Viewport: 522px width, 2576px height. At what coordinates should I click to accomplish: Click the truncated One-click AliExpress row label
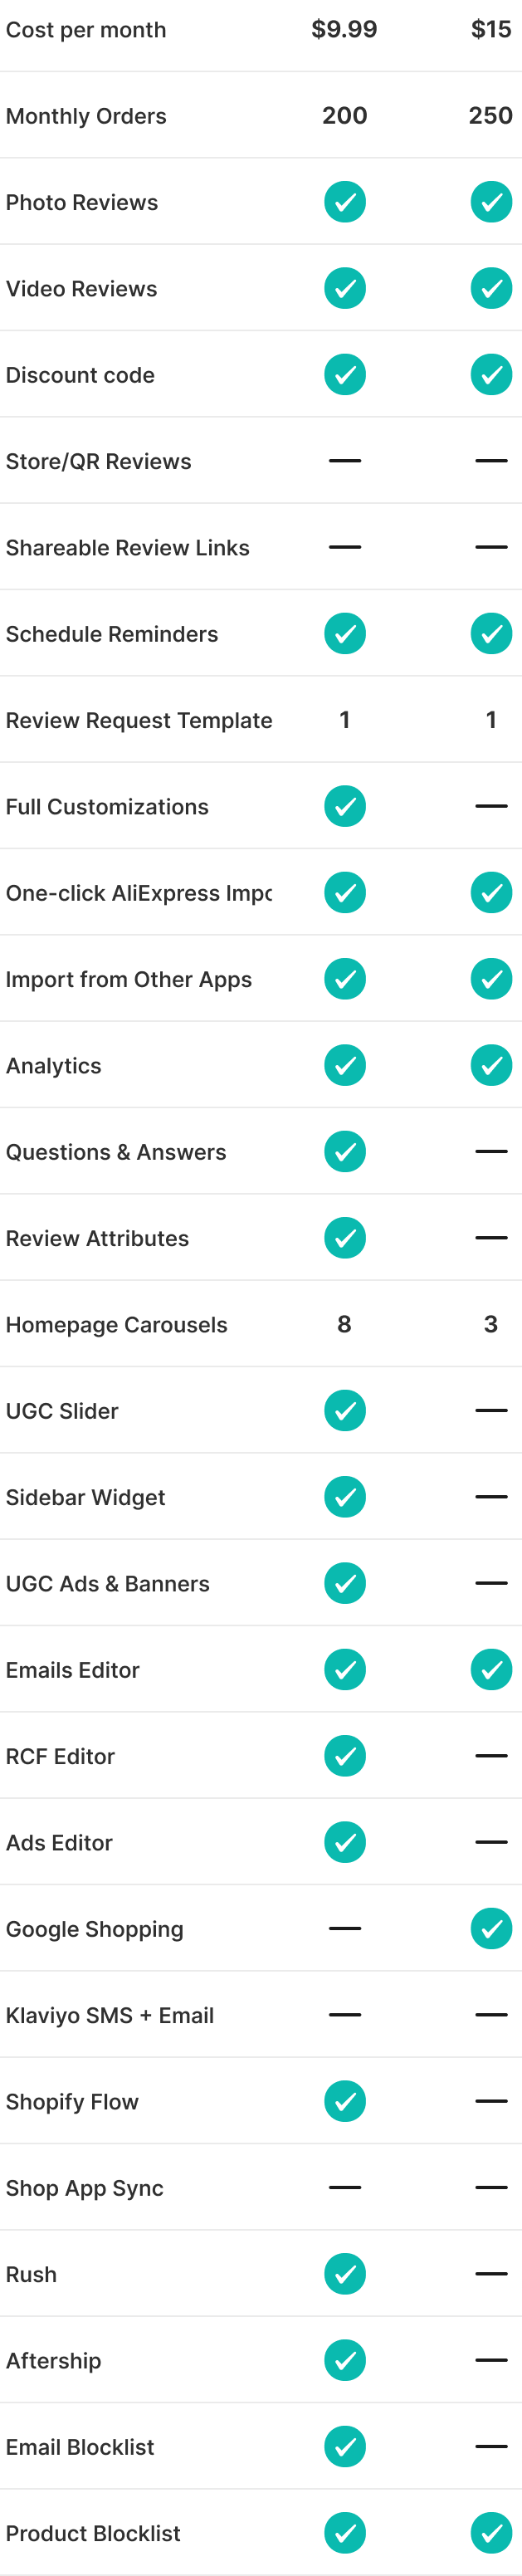tap(139, 893)
